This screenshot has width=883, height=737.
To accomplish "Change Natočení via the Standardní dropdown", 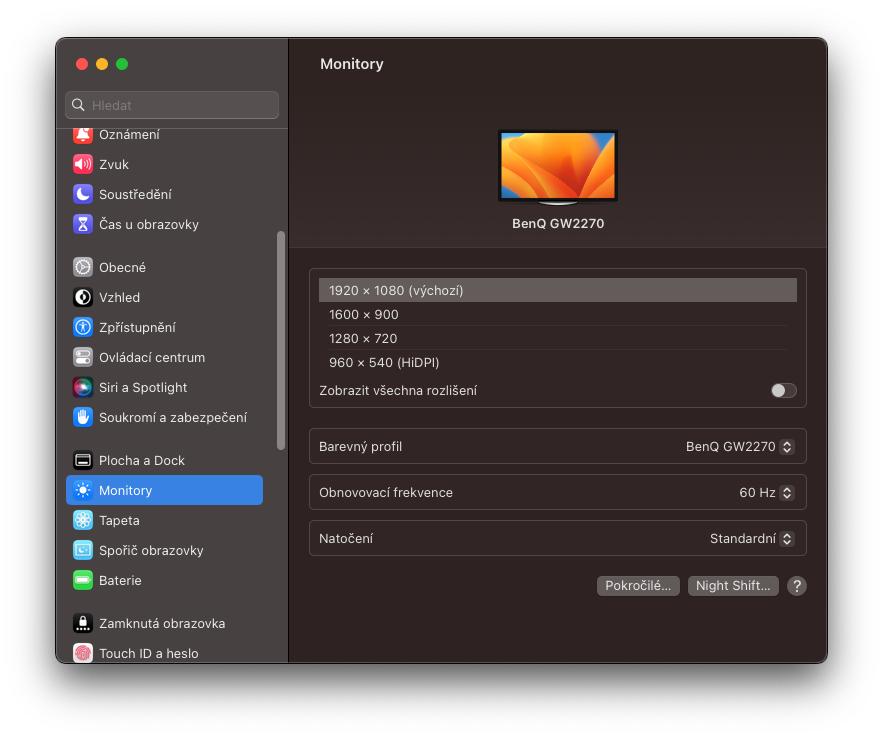I will click(x=751, y=538).
